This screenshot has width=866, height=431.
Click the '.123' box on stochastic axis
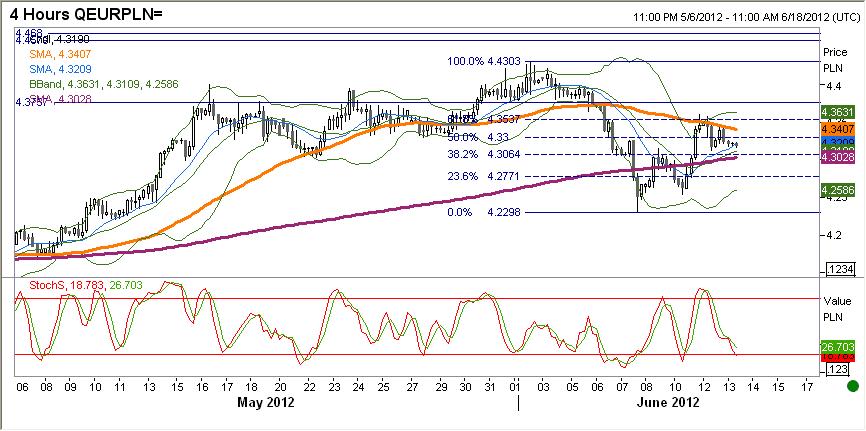pos(838,370)
